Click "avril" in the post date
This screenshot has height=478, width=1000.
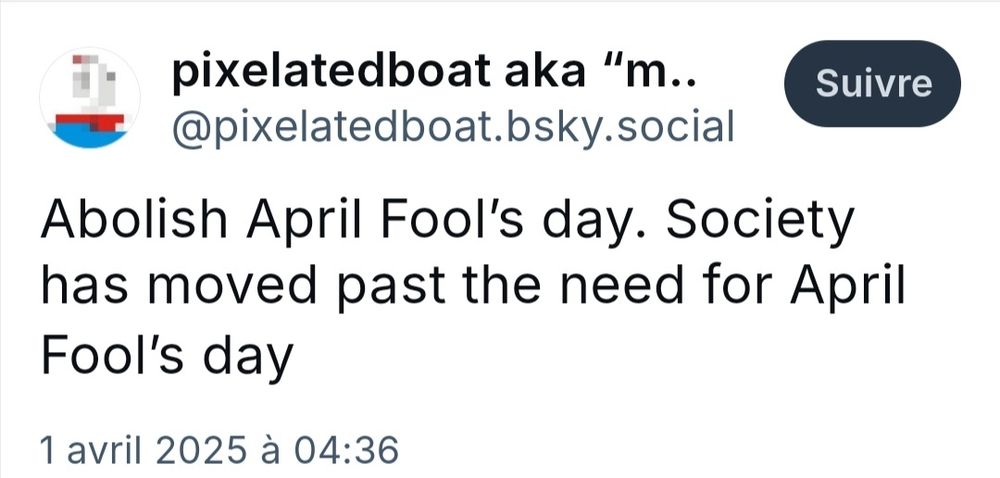pyautogui.click(x=103, y=450)
